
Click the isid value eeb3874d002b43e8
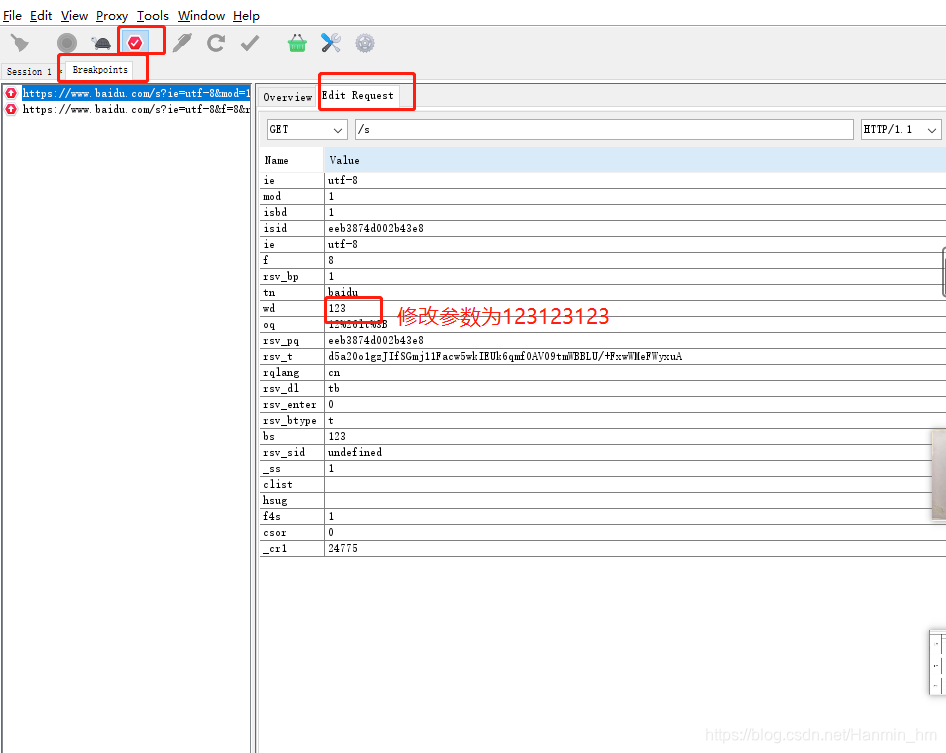(x=635, y=228)
